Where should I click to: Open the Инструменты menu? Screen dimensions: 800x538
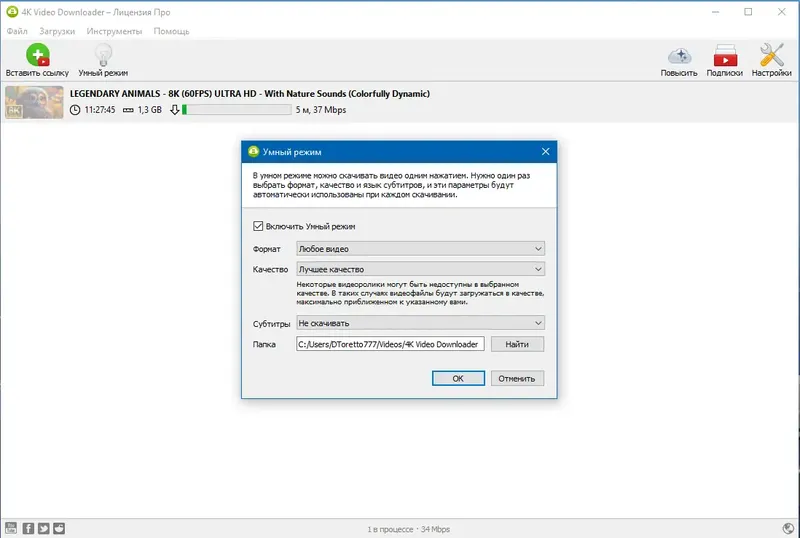point(114,31)
